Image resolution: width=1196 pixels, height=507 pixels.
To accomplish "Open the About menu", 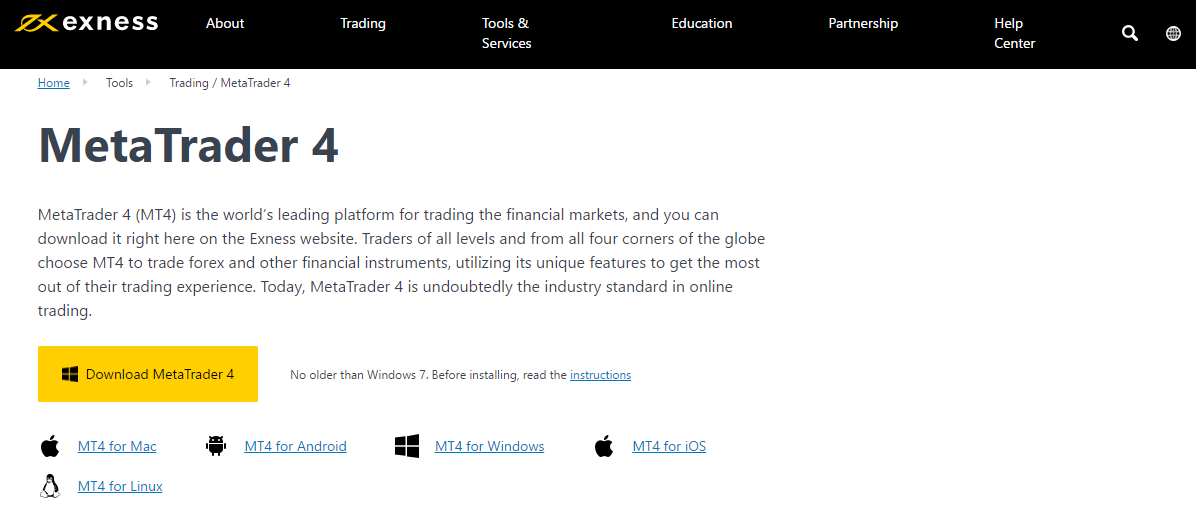I will tap(225, 23).
